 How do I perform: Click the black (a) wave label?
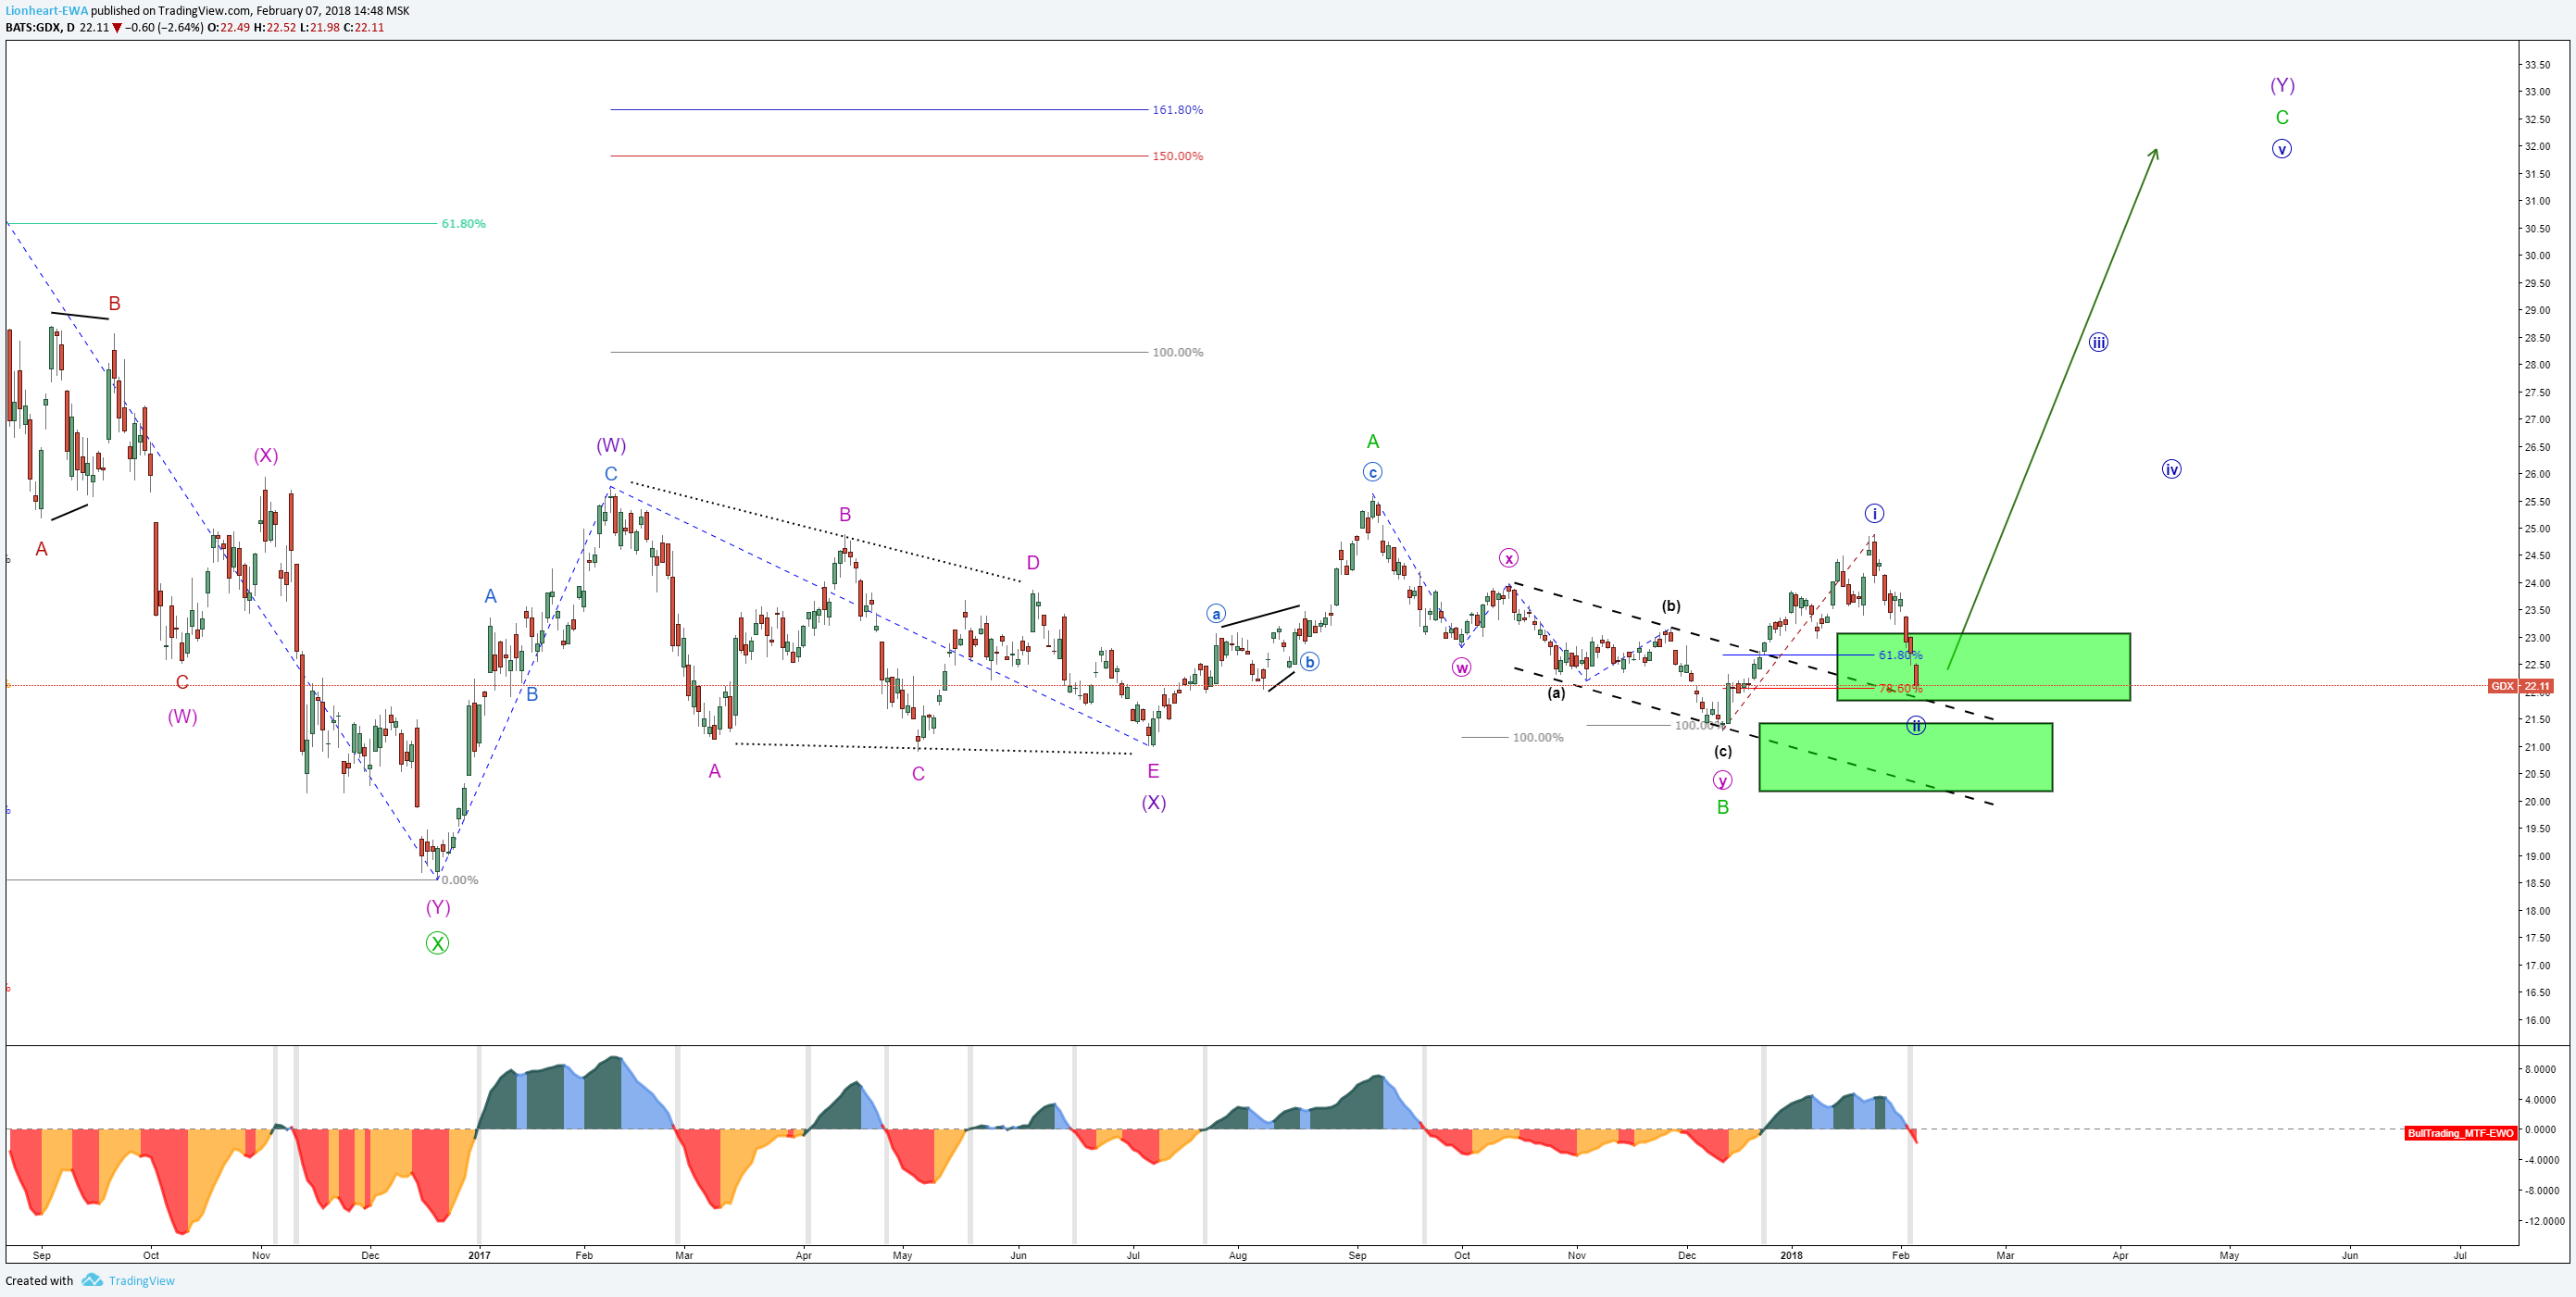pyautogui.click(x=1556, y=692)
